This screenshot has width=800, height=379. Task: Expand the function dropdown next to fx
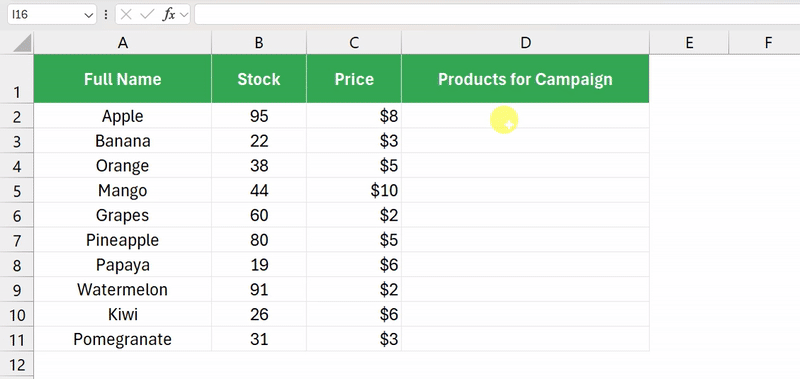click(x=184, y=15)
